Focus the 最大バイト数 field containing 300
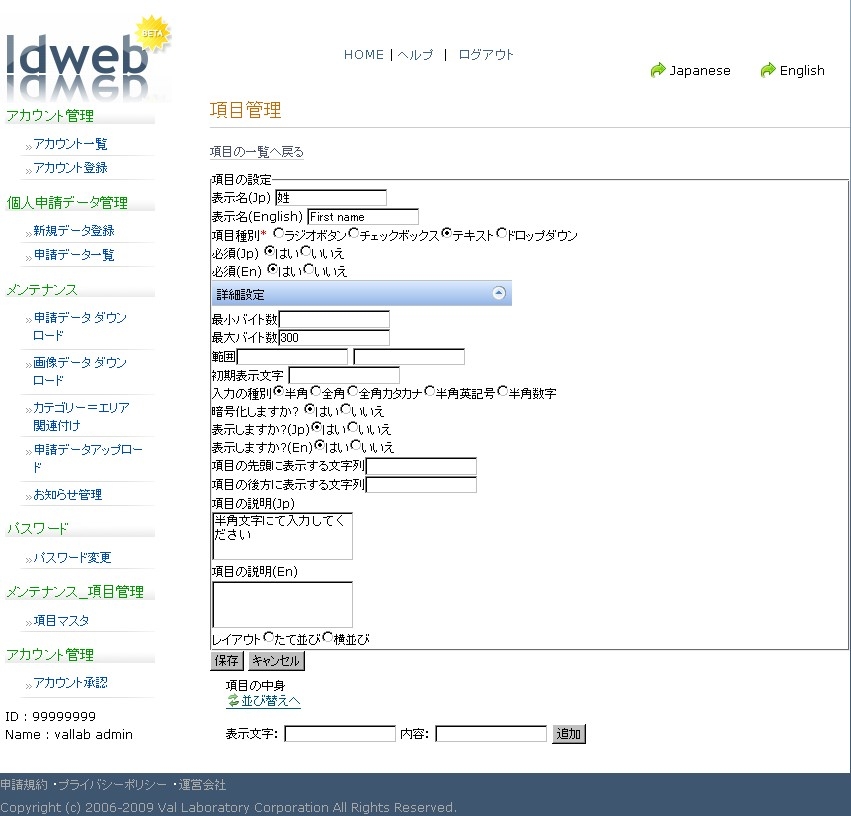The image size is (851, 816). coord(334,337)
